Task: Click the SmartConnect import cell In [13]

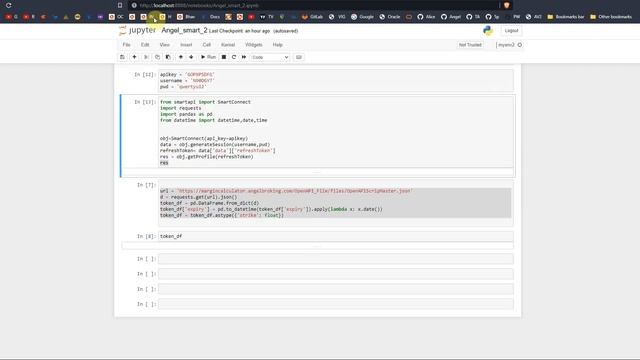Action: coord(336,131)
